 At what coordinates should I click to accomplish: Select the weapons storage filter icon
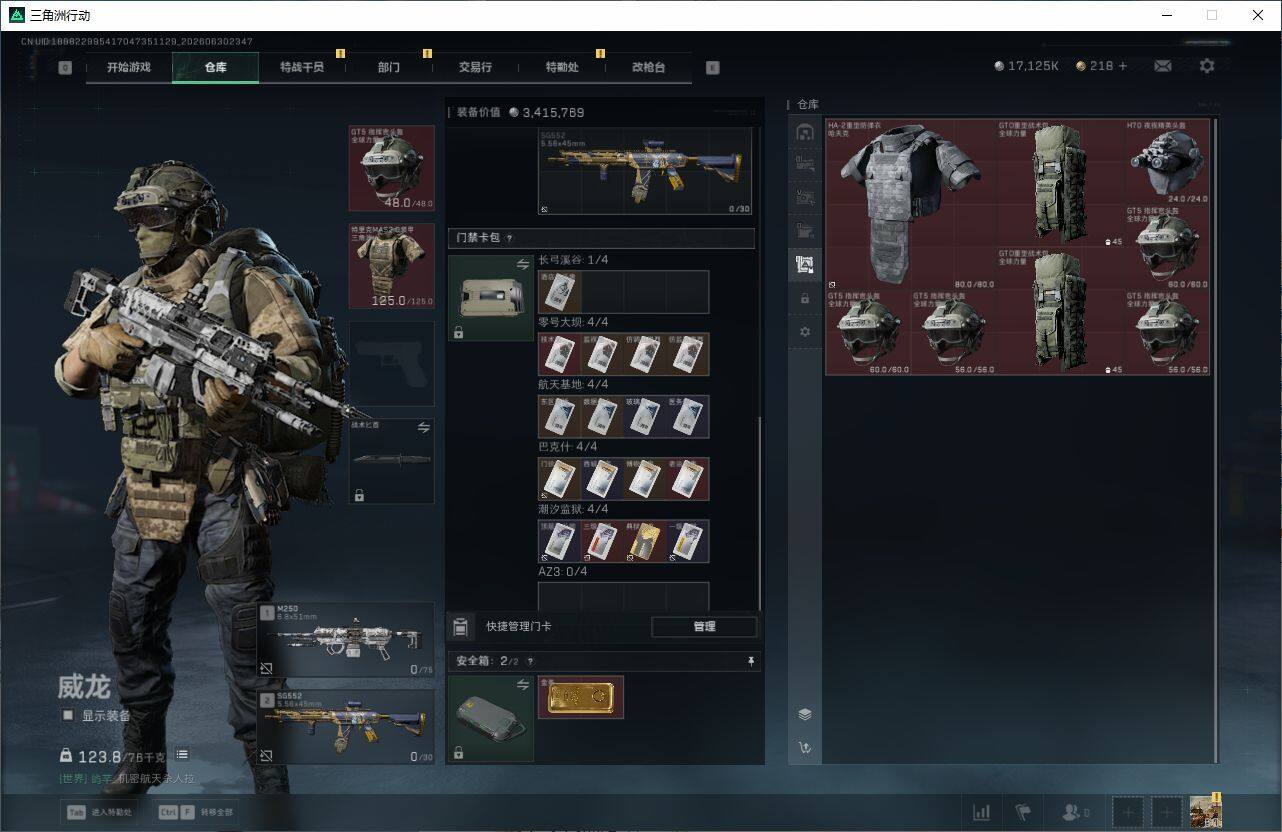805,164
